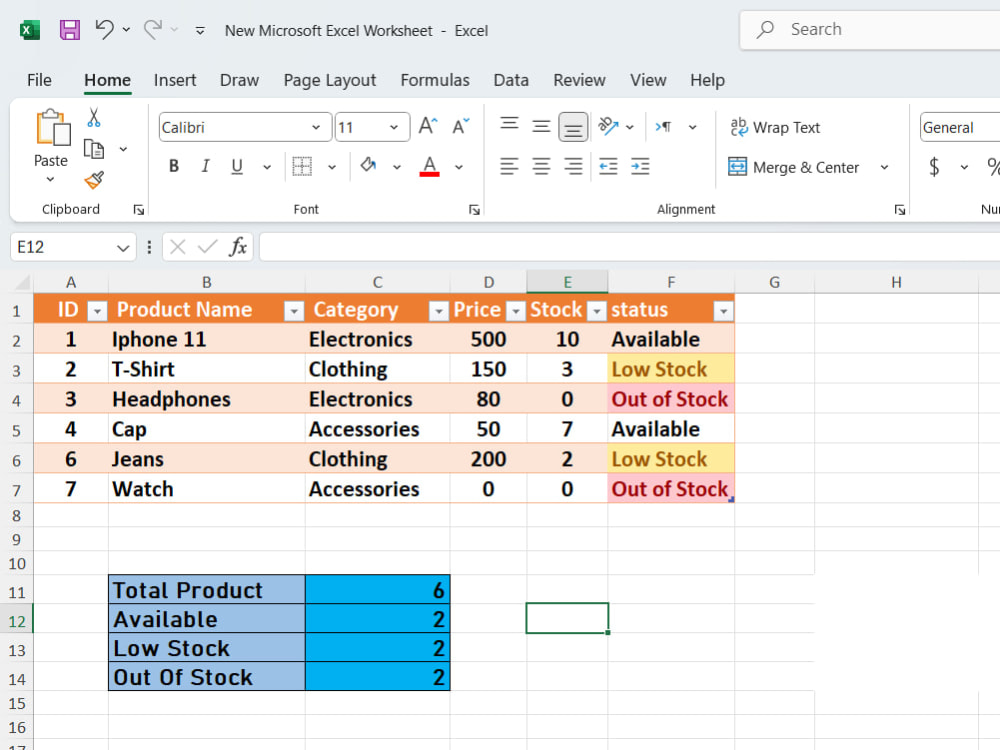This screenshot has width=1000, height=750.
Task: Click Merge & Center button
Action: point(794,167)
